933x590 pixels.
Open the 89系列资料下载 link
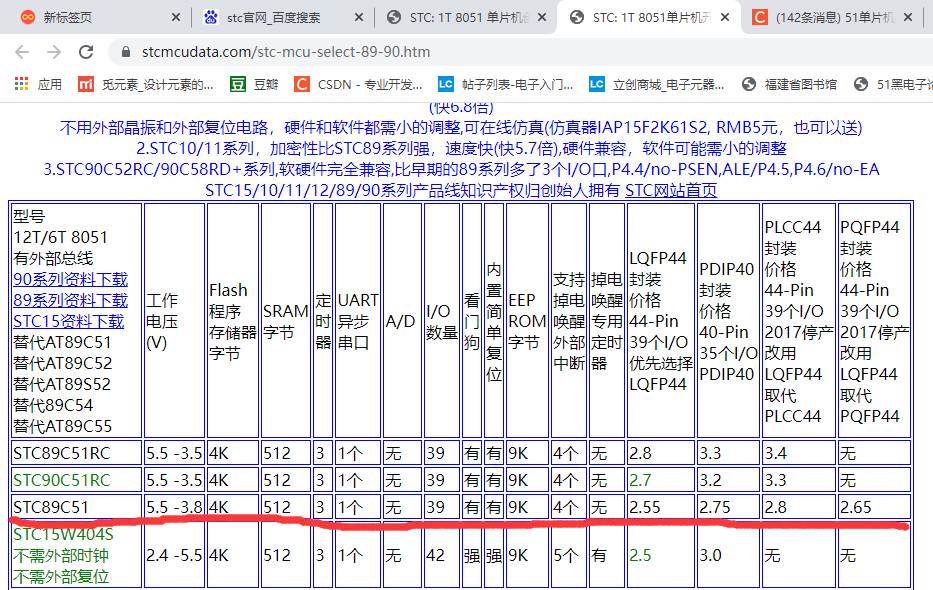point(70,300)
